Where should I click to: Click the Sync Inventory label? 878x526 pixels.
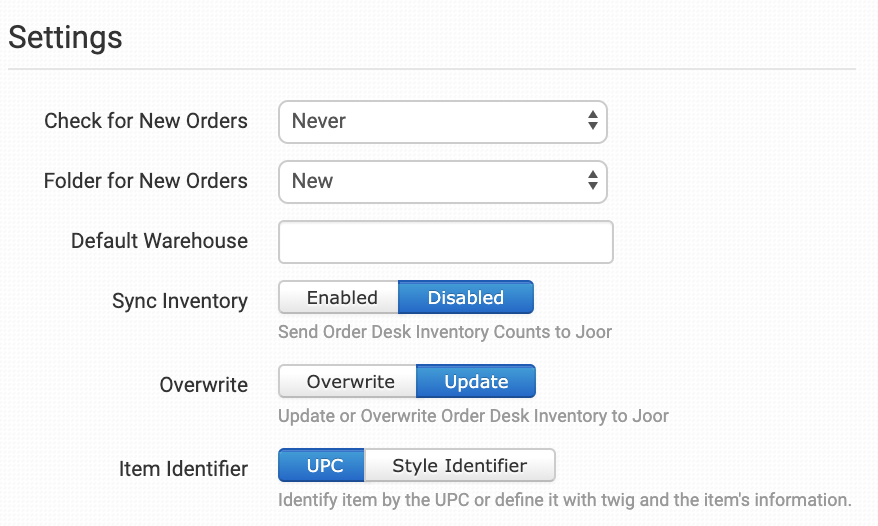pos(180,301)
